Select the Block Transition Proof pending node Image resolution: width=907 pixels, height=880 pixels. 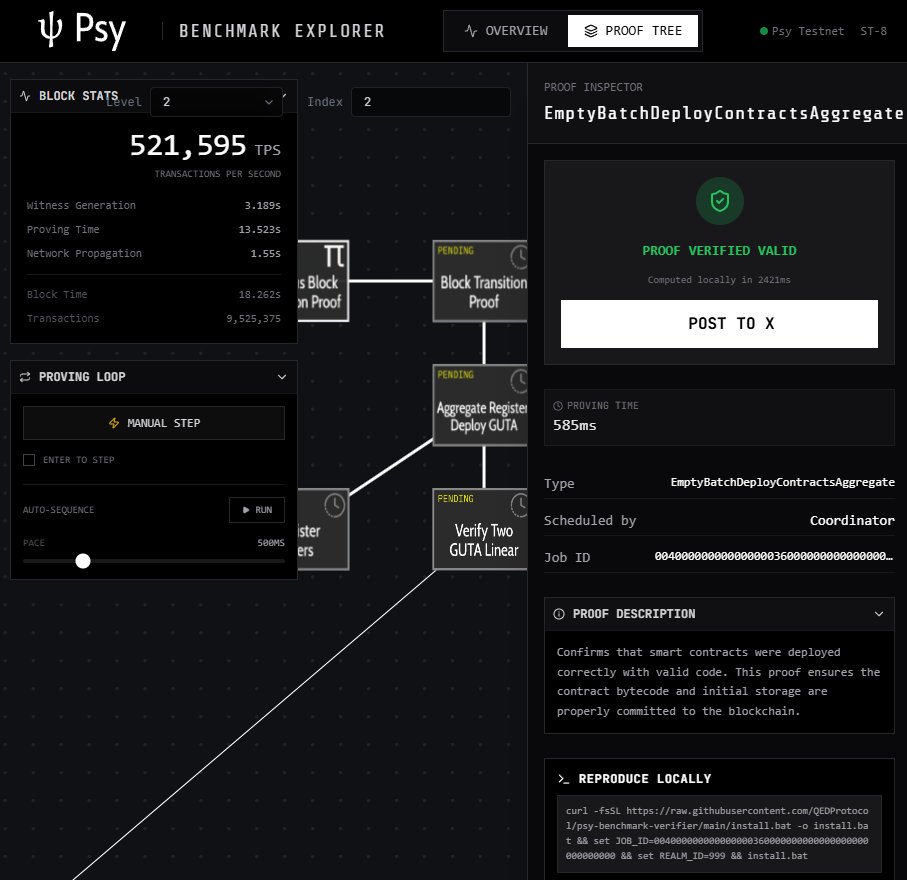[x=480, y=281]
